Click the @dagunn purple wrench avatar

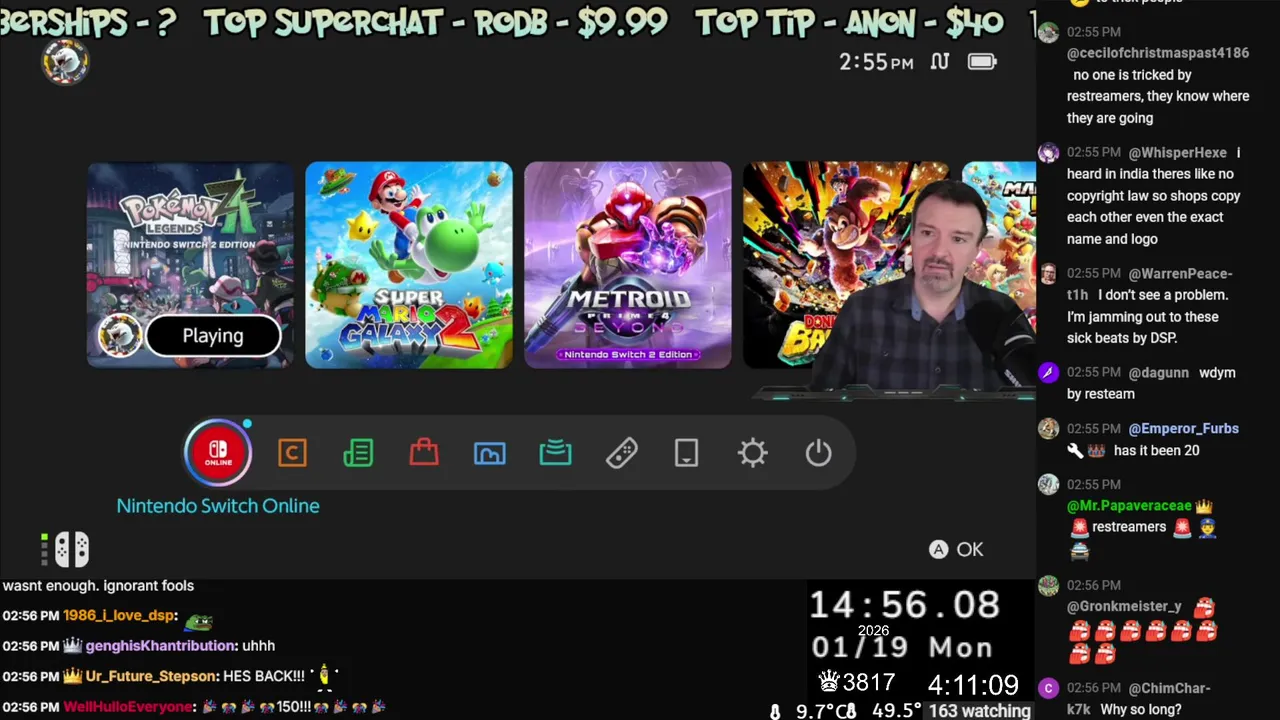tap(1048, 373)
